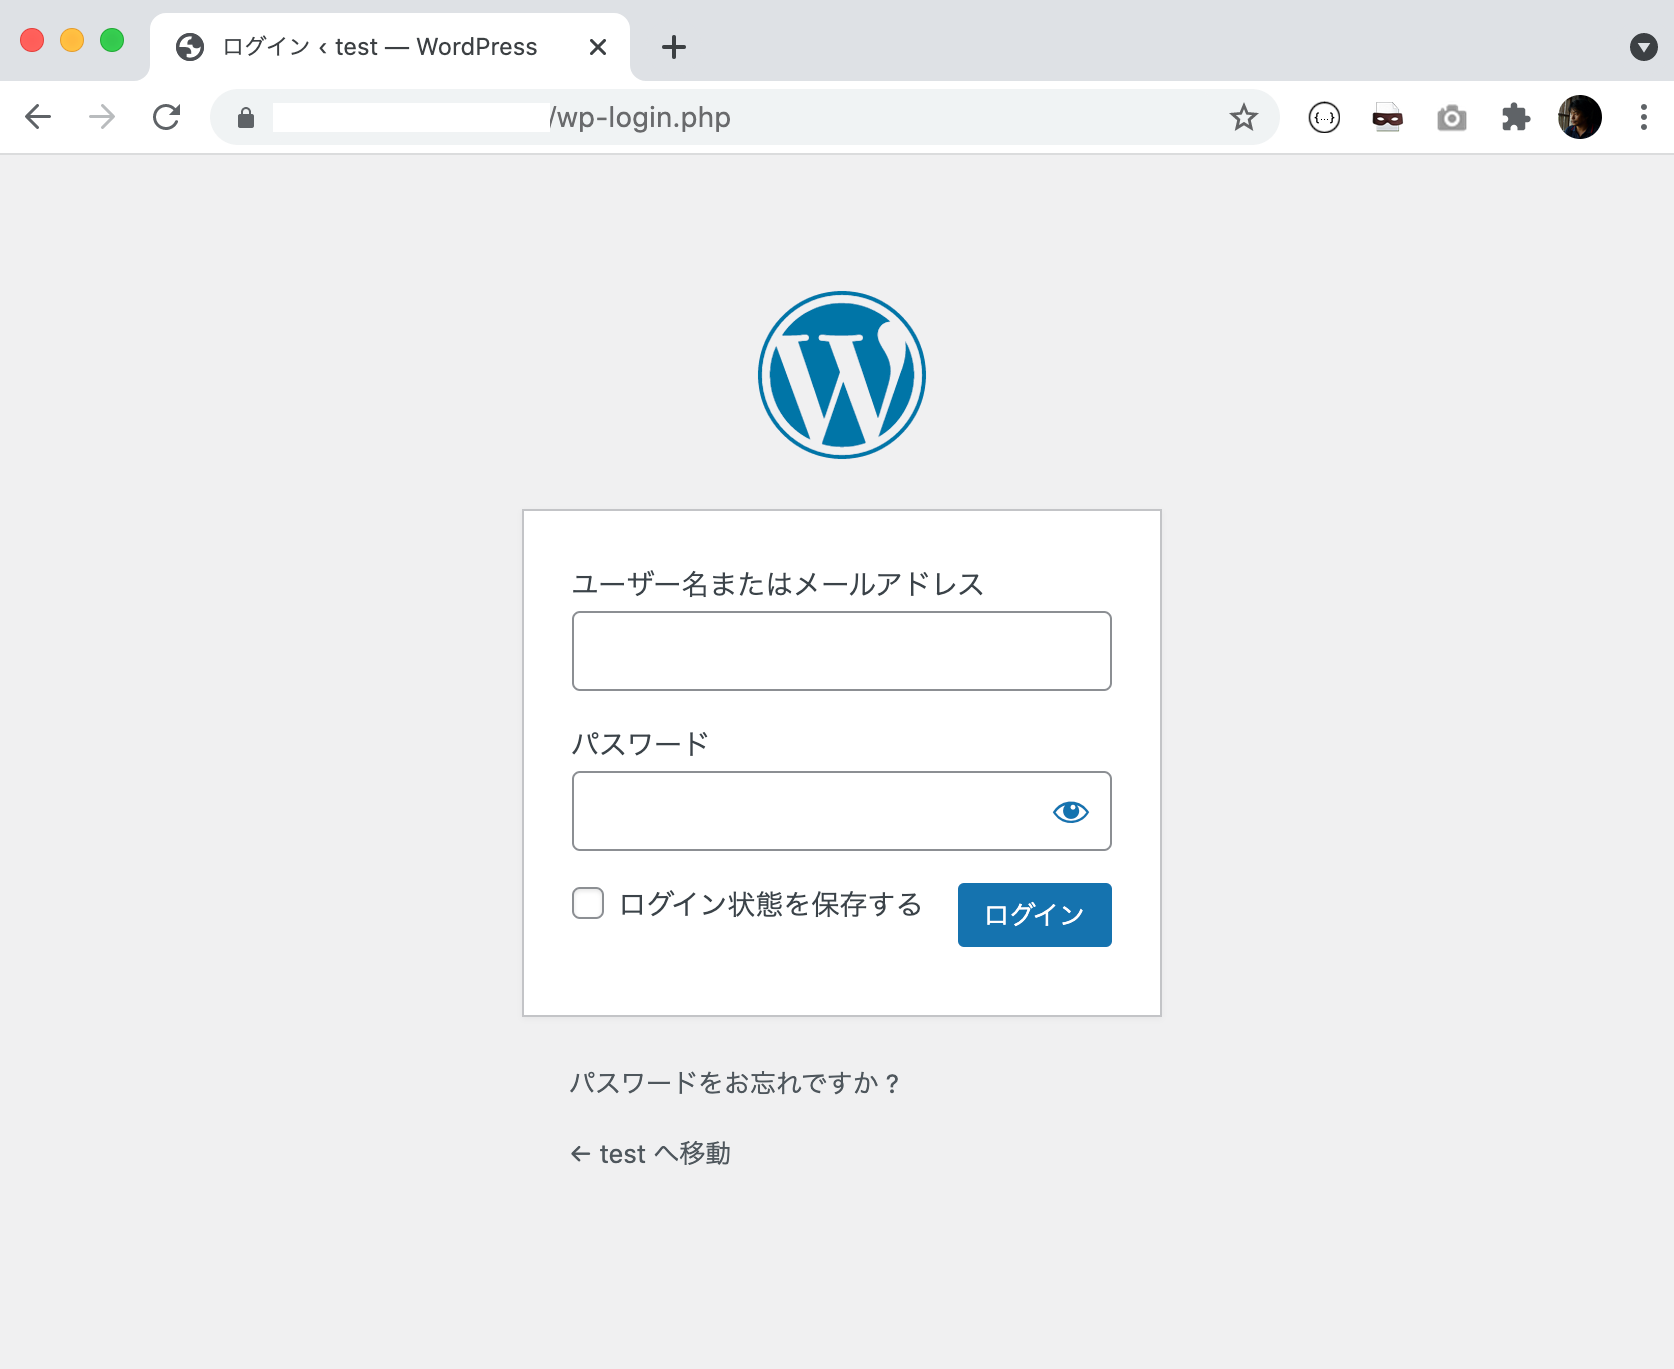Image resolution: width=1674 pixels, height=1369 pixels.
Task: Focus the ユーザー名またはメールアドレス input field
Action: click(842, 651)
